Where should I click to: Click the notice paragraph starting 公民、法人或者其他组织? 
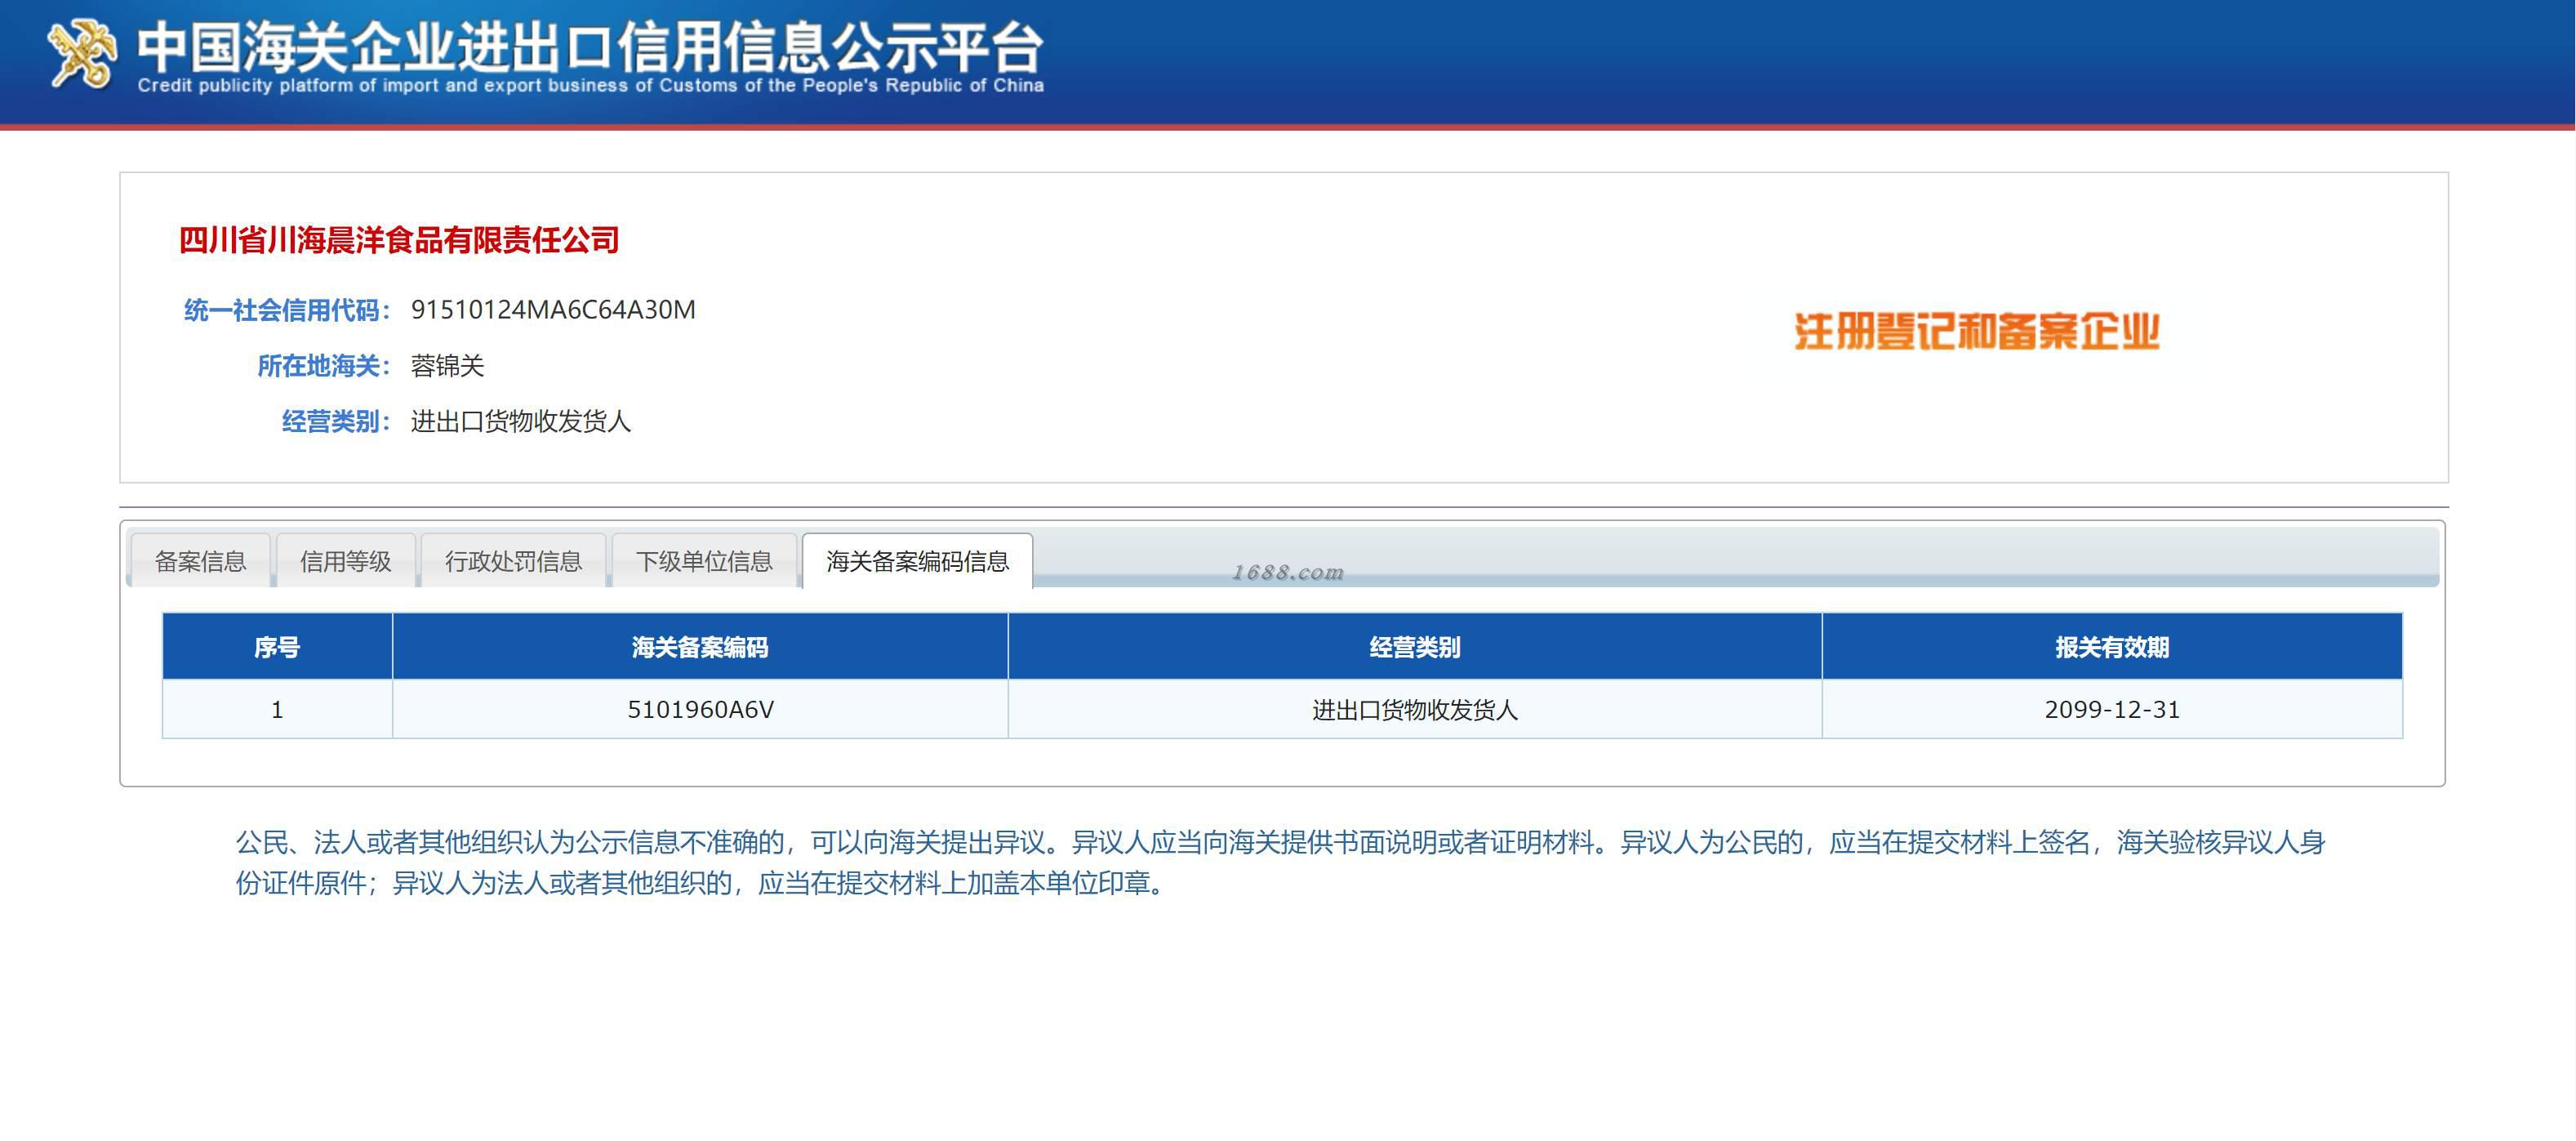1280,862
